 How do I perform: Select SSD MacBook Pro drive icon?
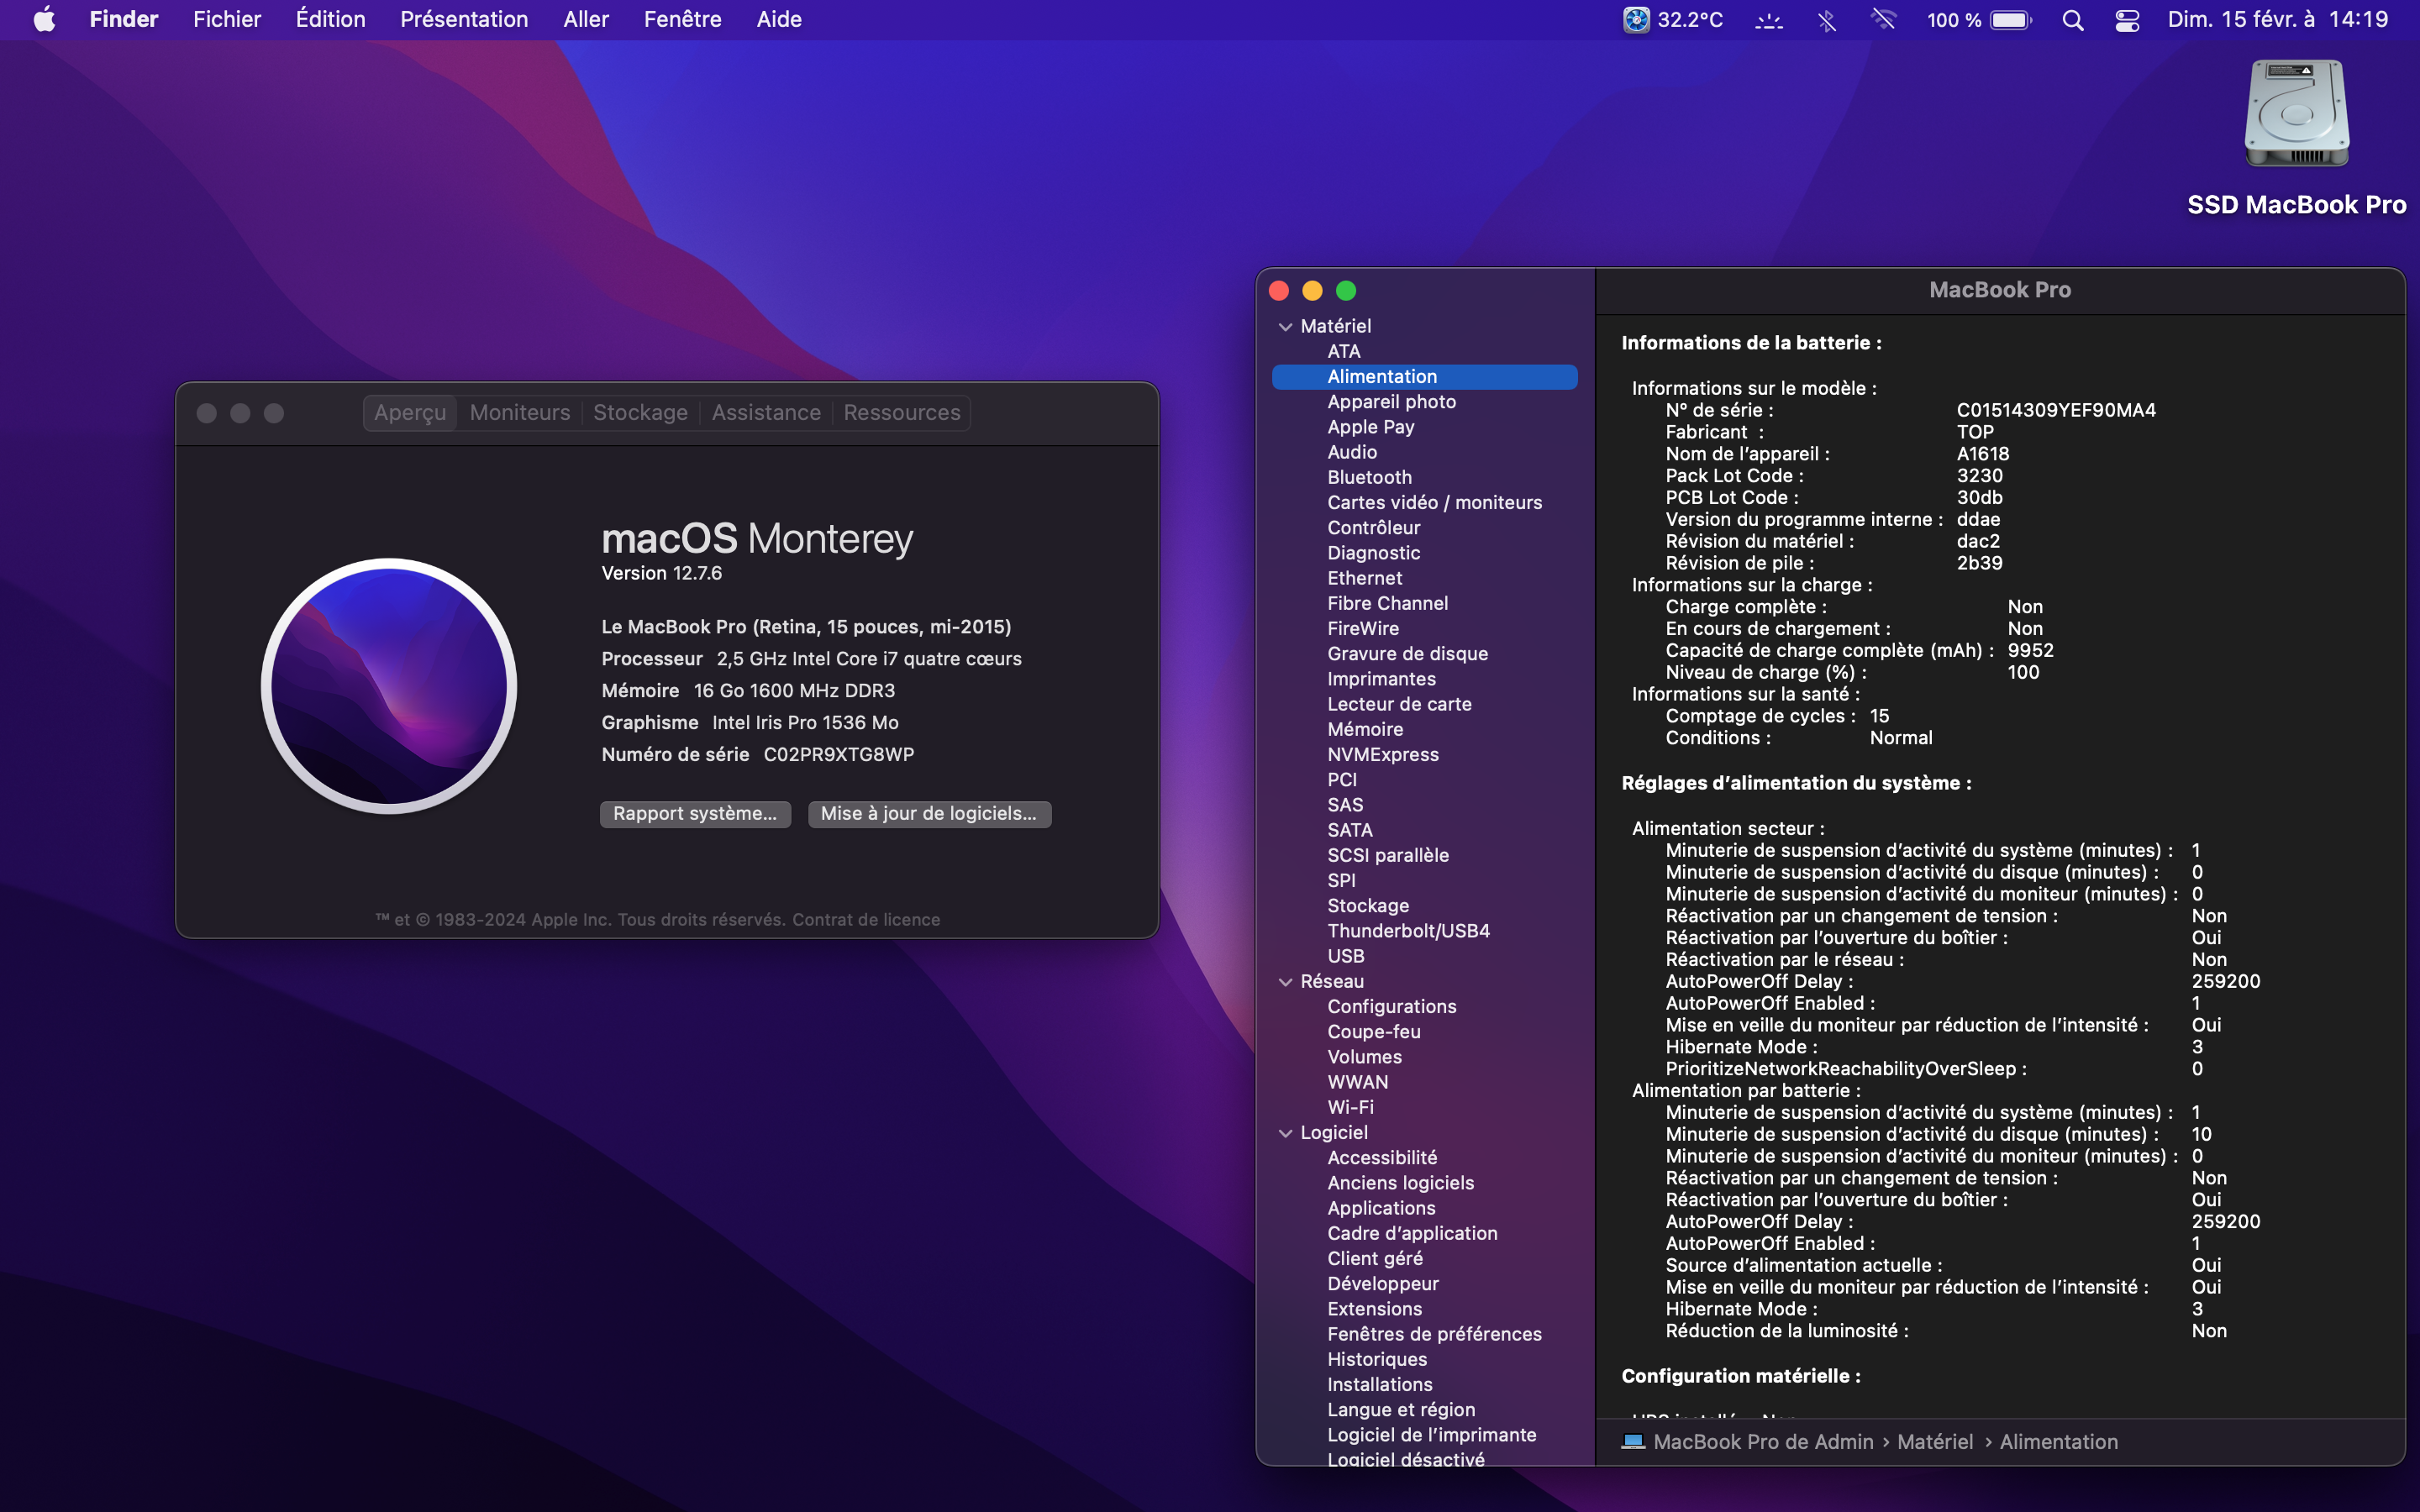click(2296, 115)
